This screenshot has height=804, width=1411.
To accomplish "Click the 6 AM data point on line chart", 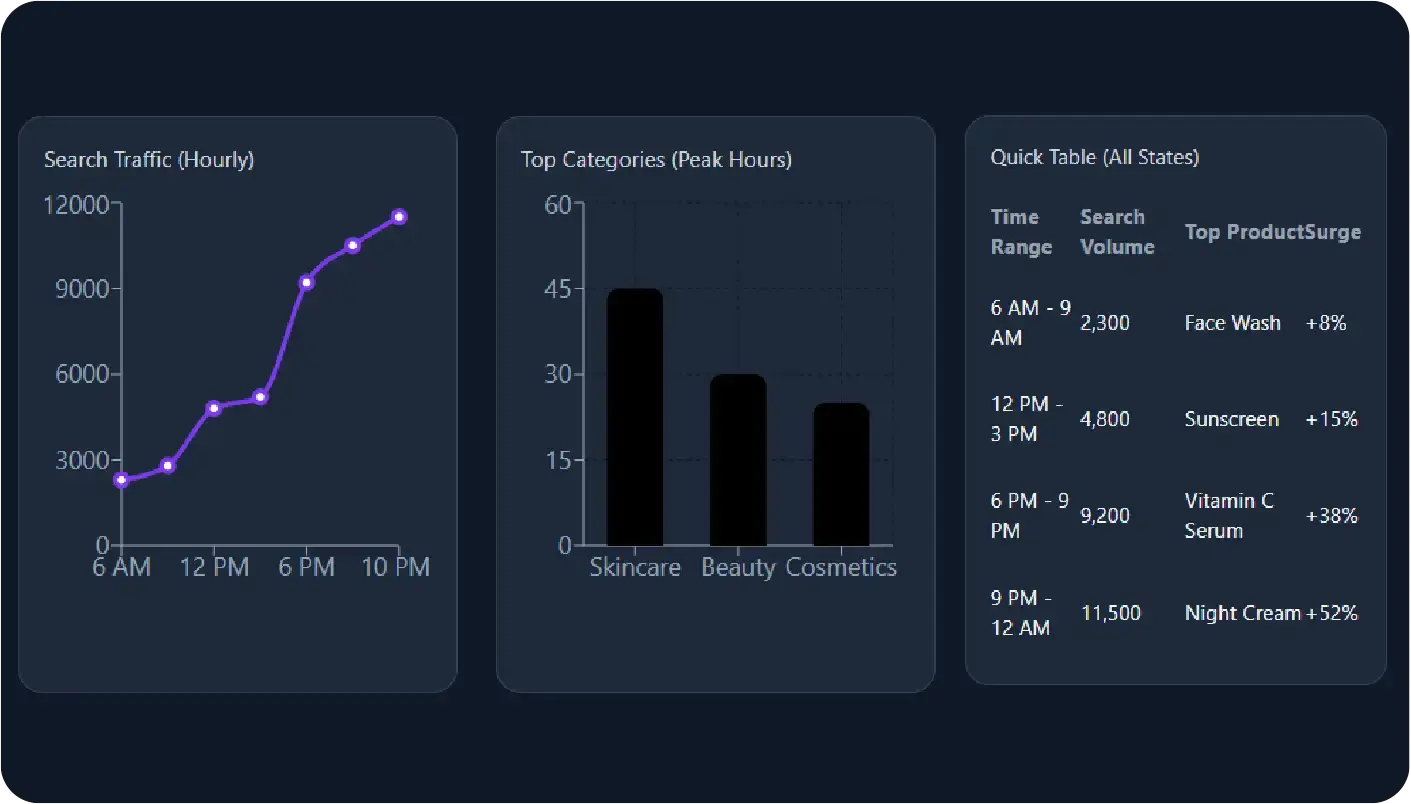I will pyautogui.click(x=121, y=480).
